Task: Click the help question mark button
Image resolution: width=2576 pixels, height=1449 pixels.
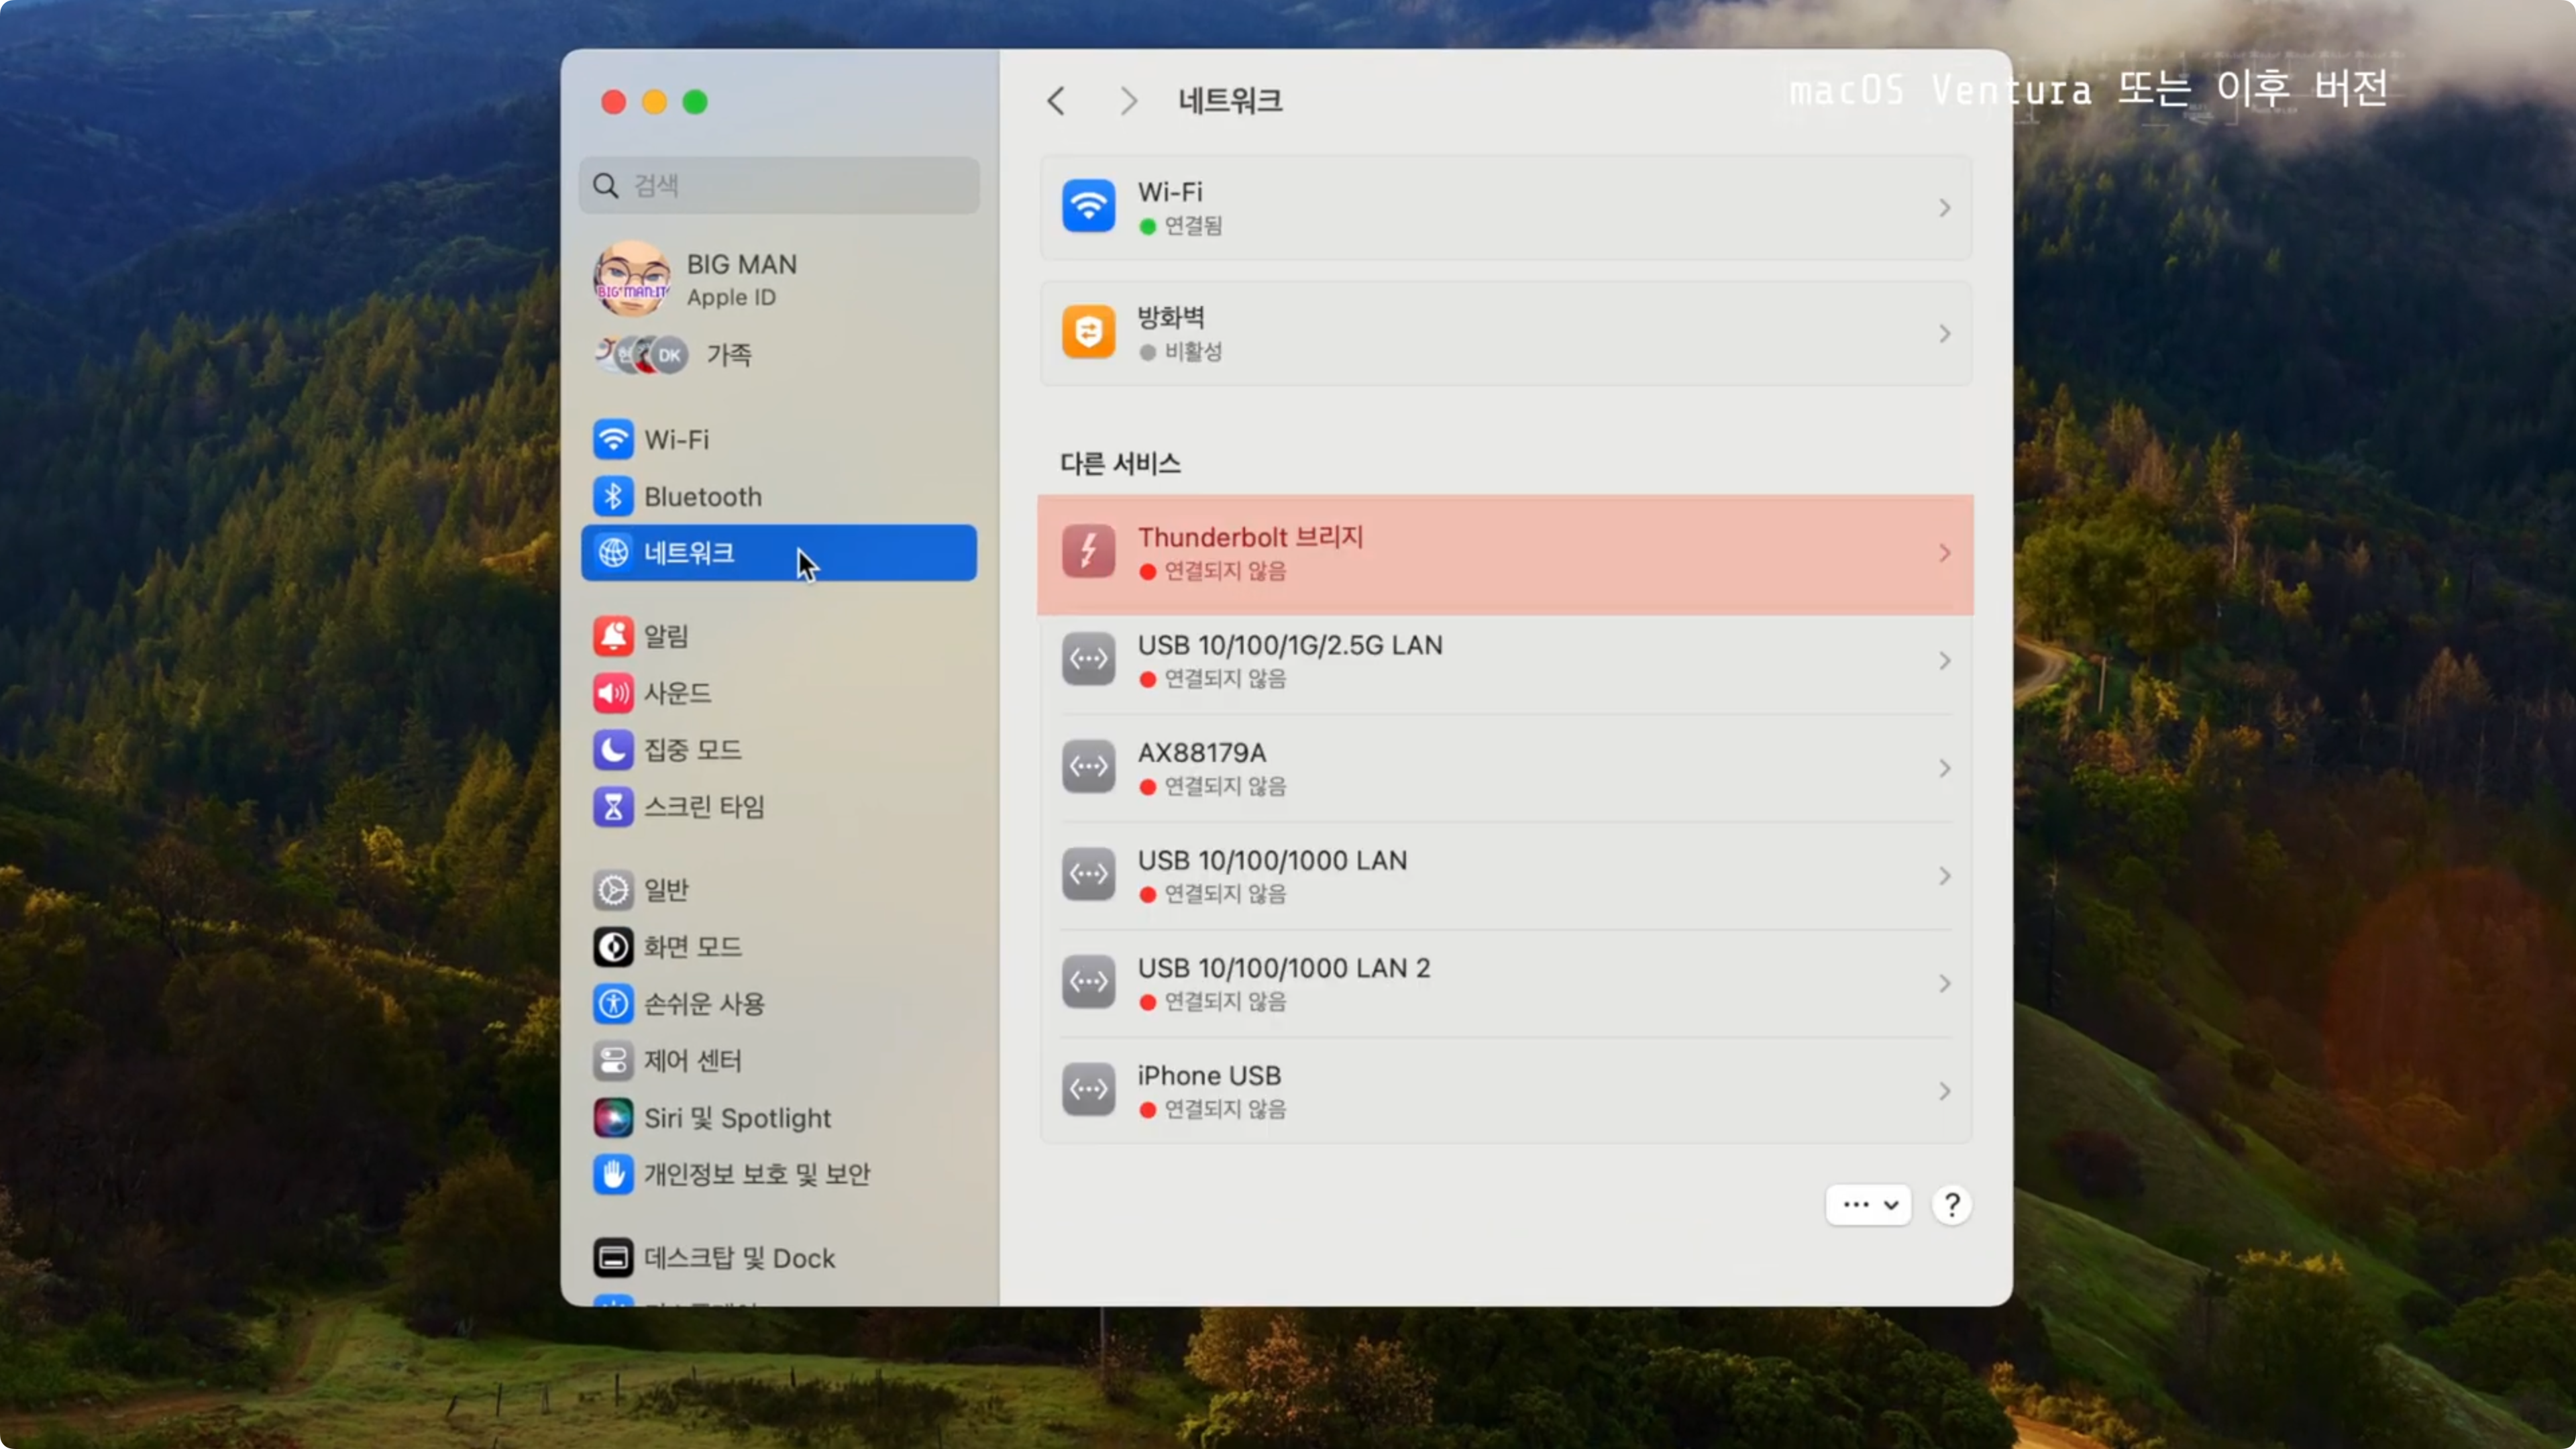Action: [1951, 1204]
